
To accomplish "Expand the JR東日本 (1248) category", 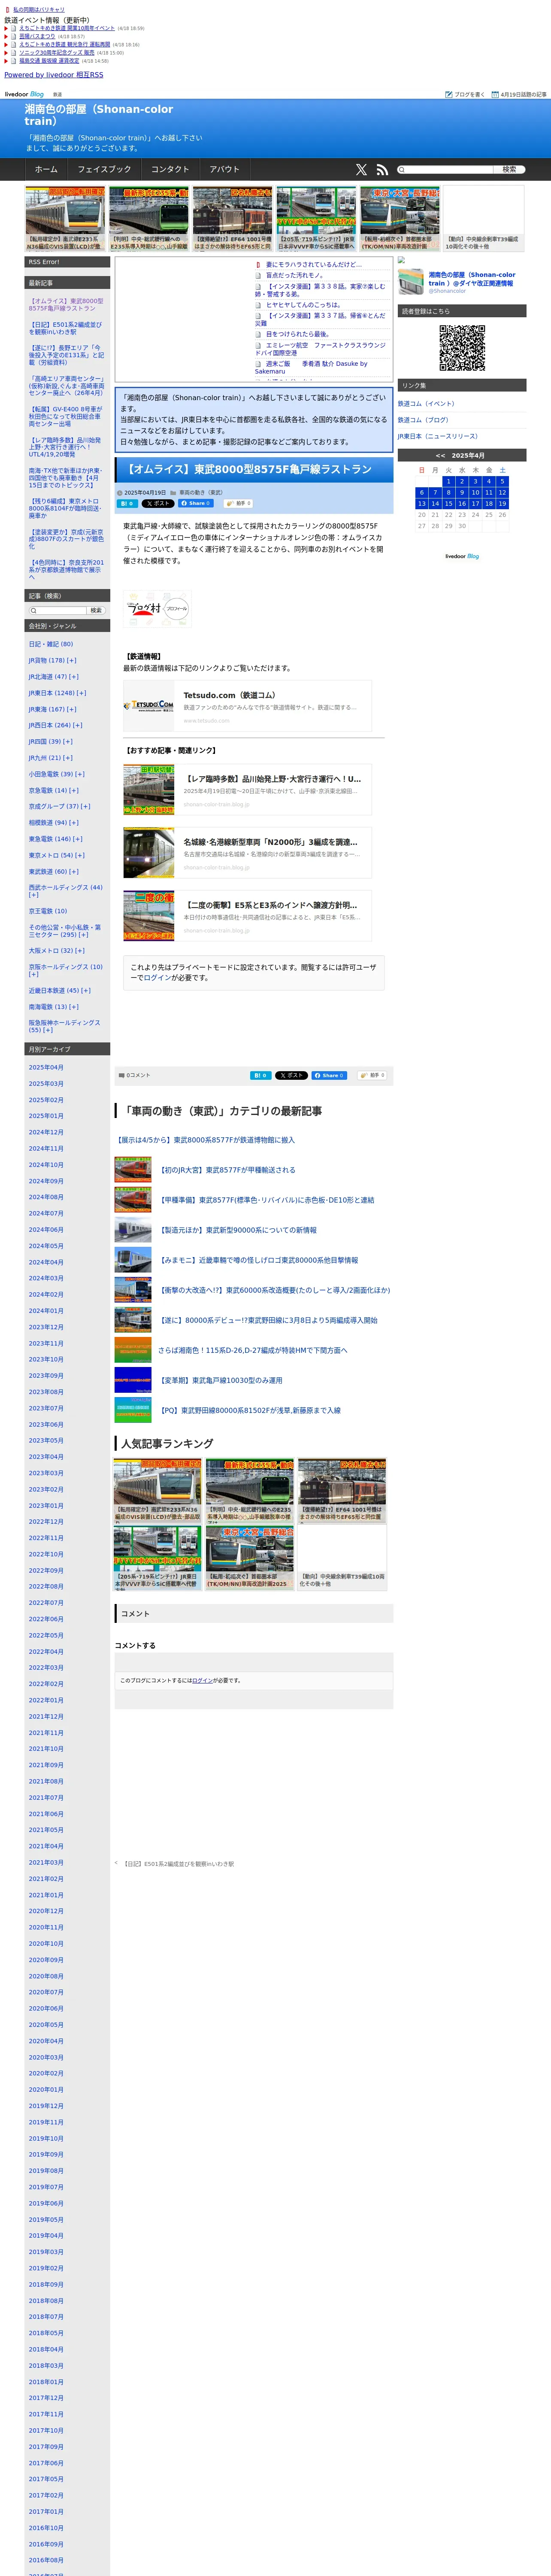I will tap(81, 693).
